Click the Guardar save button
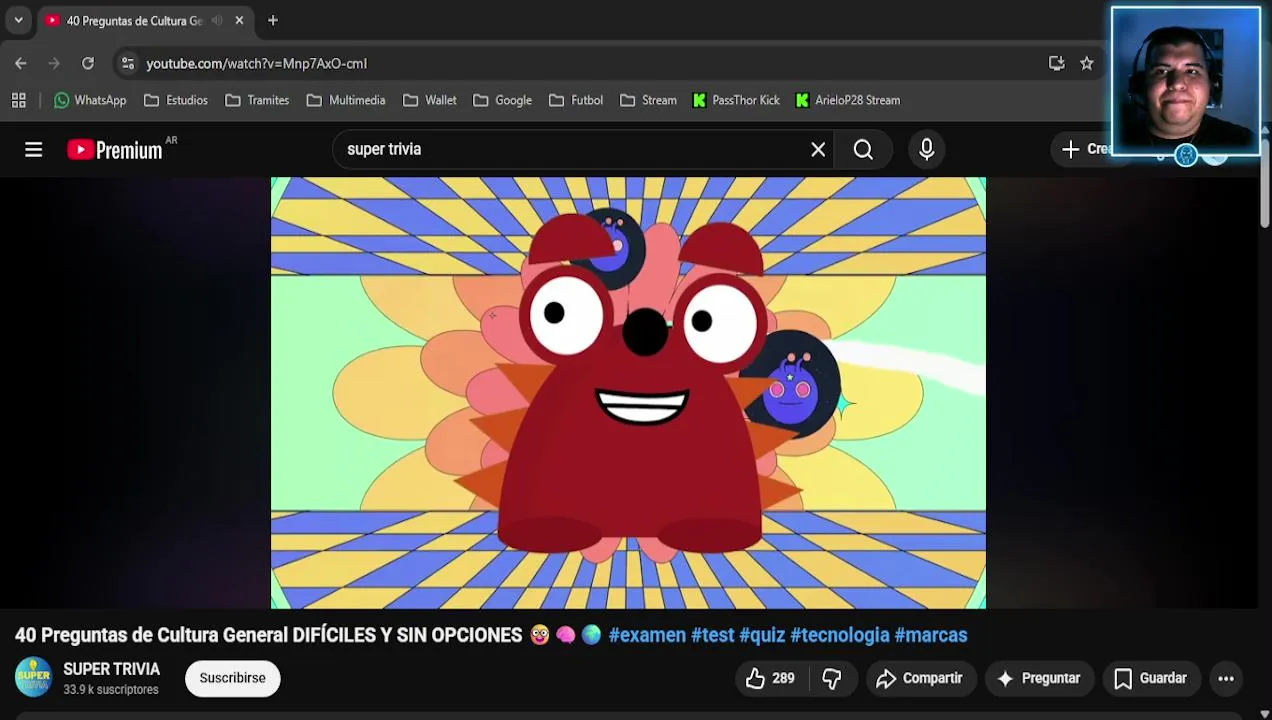1272x720 pixels. (1150, 678)
